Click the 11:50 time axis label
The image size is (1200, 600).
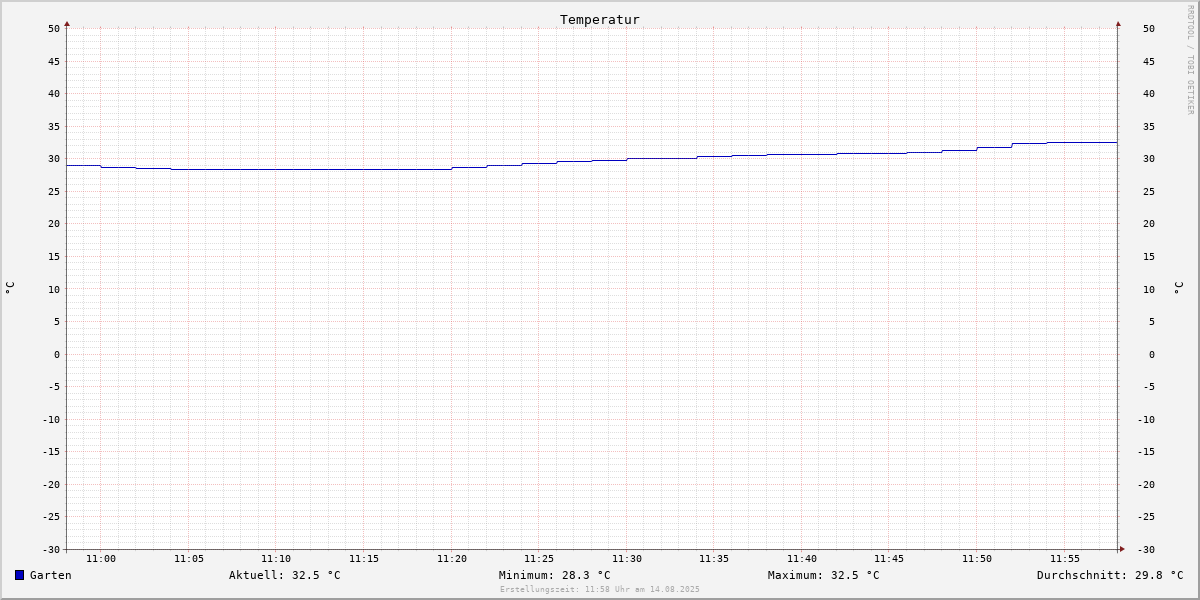point(977,559)
